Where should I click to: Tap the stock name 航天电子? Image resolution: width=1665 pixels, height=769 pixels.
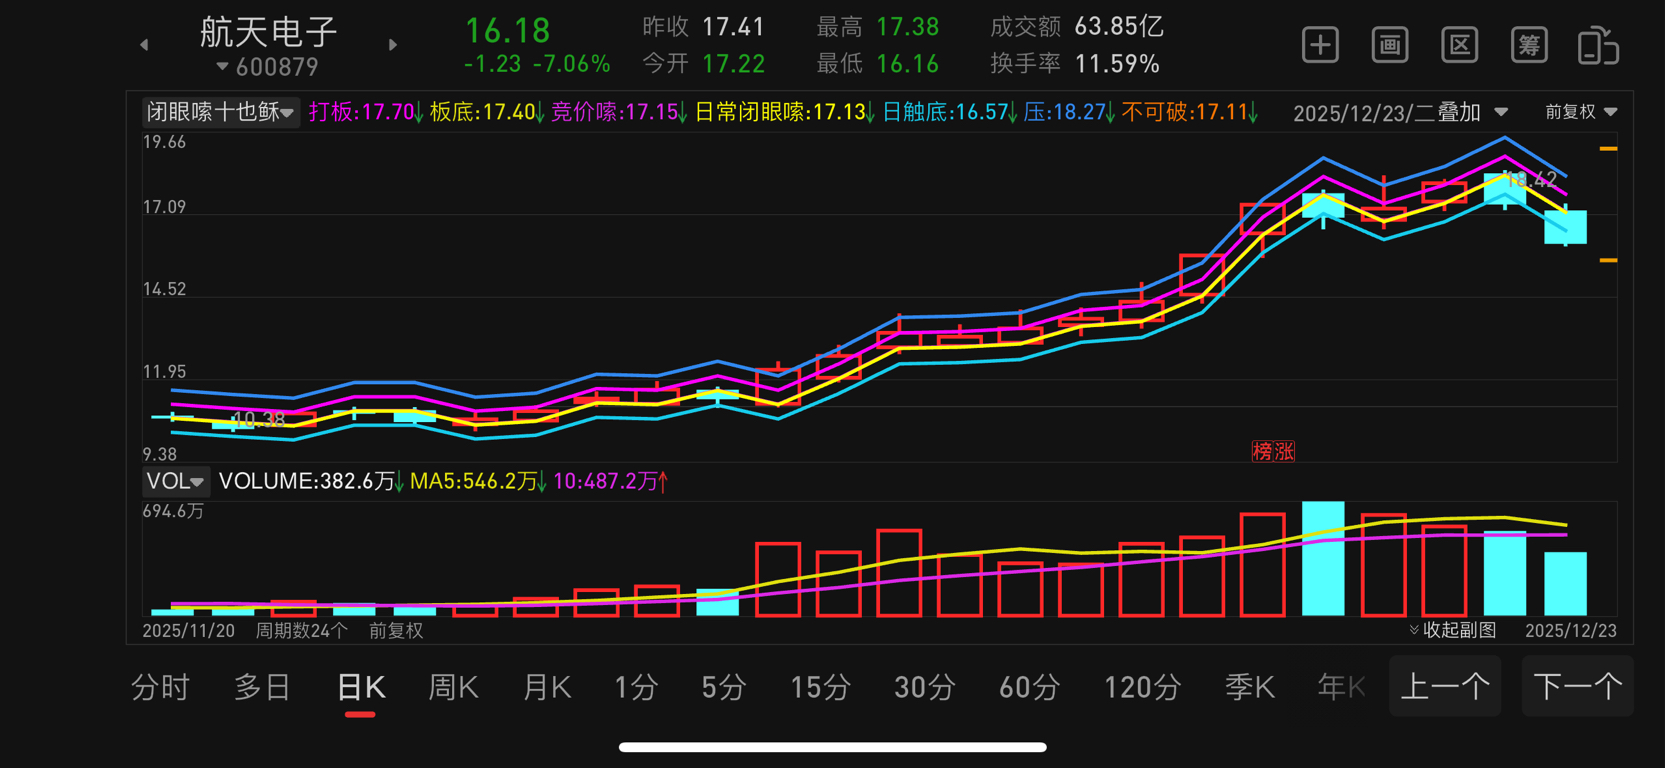click(x=269, y=32)
